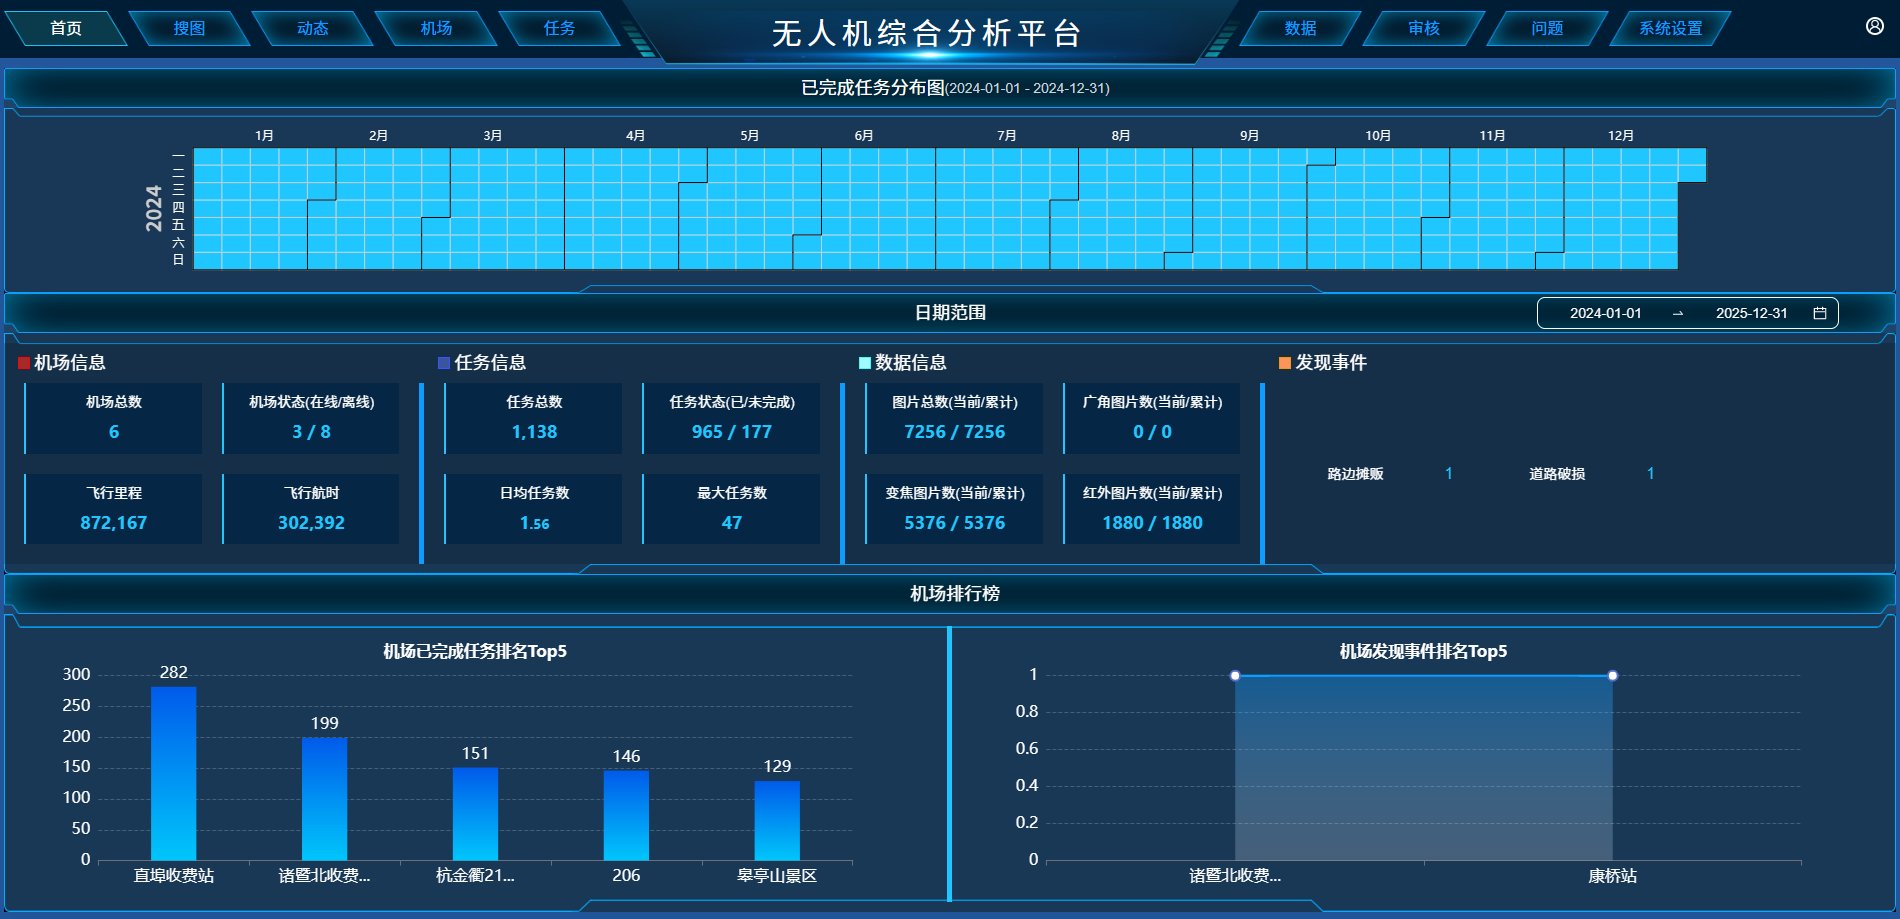The width and height of the screenshot is (1900, 919).
Task: Click the orange 发现事件 square marker
Action: click(x=1285, y=363)
